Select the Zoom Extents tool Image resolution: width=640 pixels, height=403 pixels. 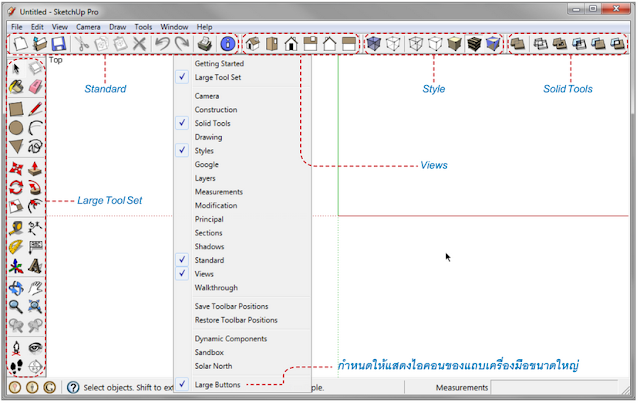pyautogui.click(x=36, y=306)
